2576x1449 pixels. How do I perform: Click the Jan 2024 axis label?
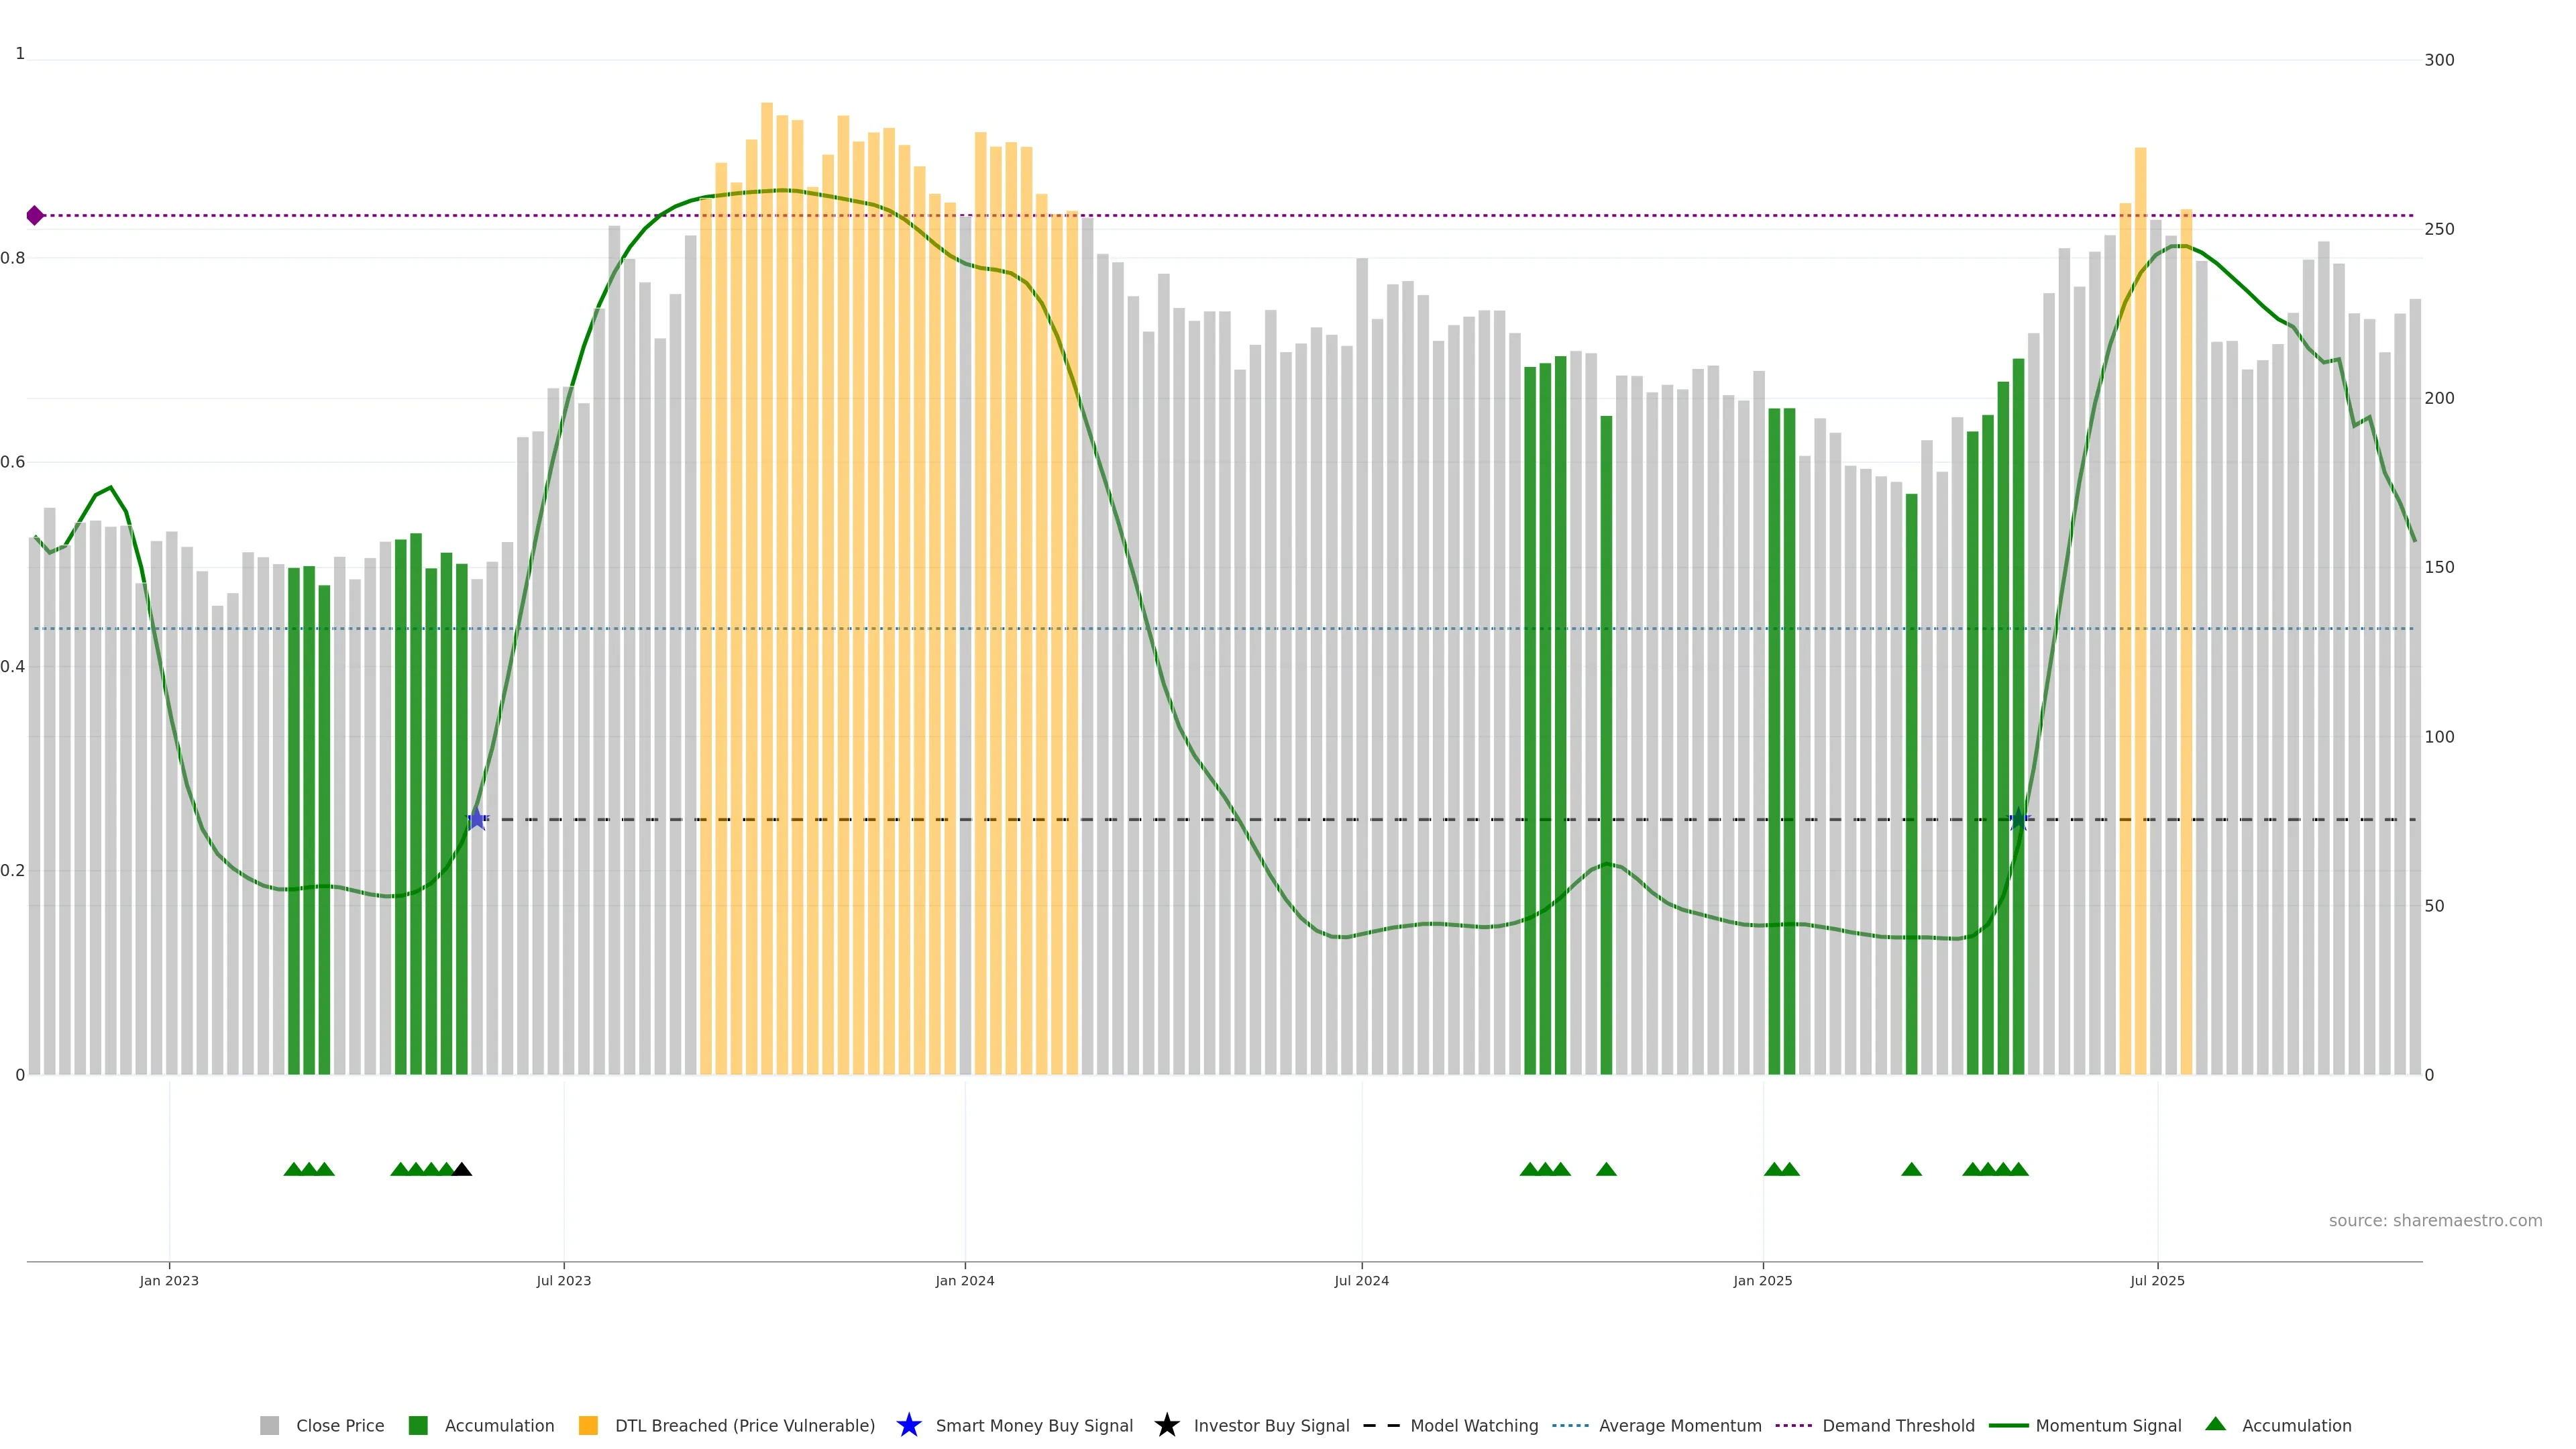[964, 1280]
